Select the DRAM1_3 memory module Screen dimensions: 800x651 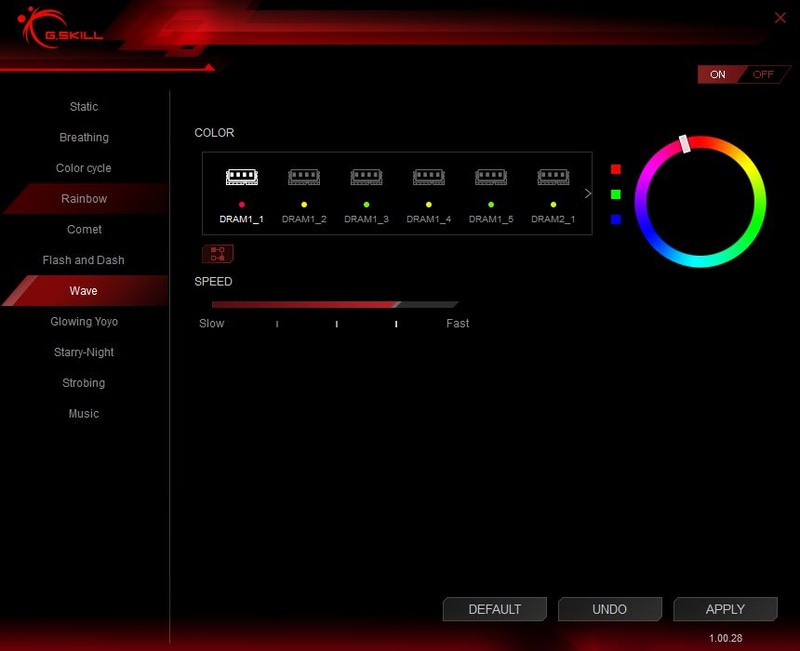point(367,177)
